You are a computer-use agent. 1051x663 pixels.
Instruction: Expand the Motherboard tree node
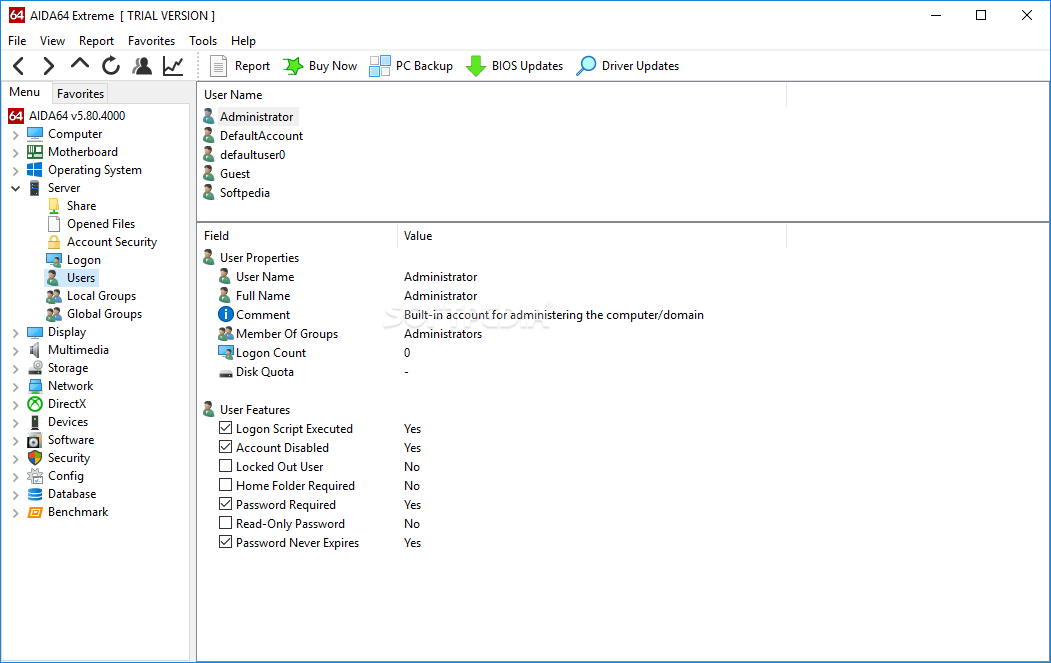tap(15, 153)
